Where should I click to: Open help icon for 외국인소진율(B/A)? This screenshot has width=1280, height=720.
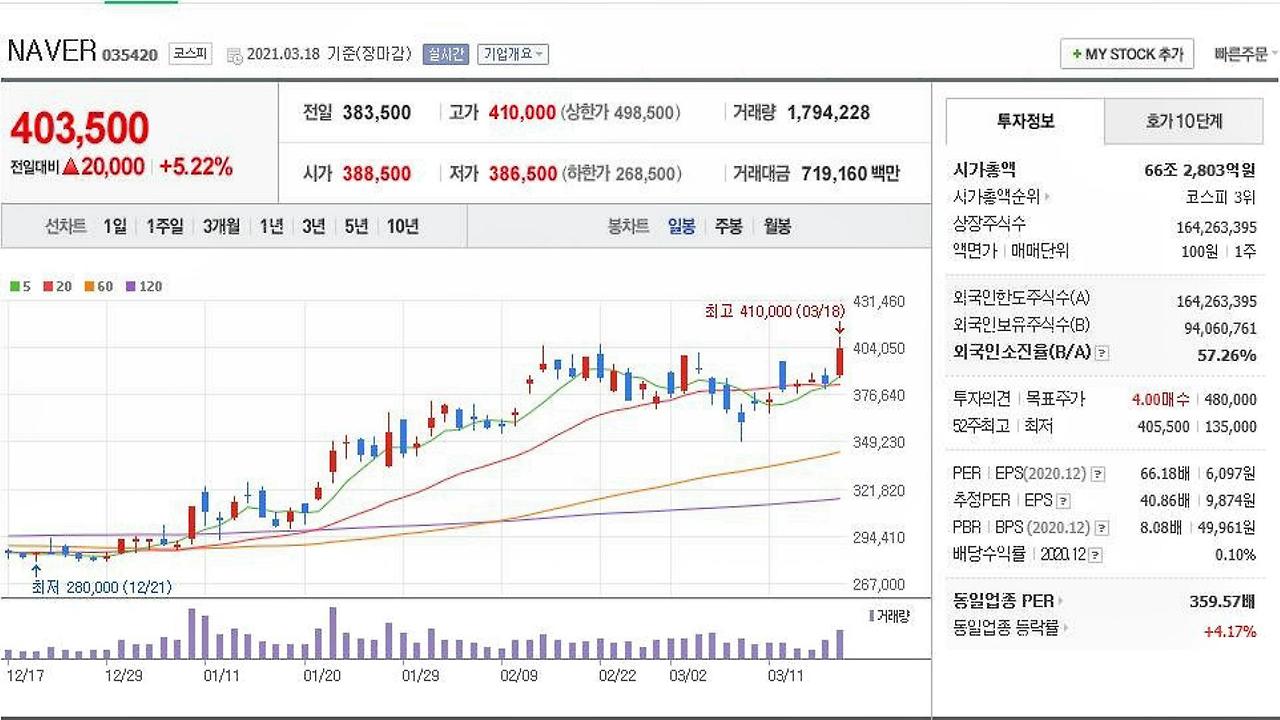(1102, 353)
